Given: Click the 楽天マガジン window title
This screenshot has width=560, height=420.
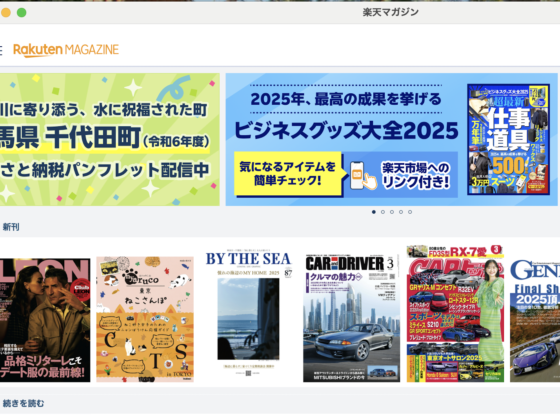Looking at the screenshot, I should (390, 12).
